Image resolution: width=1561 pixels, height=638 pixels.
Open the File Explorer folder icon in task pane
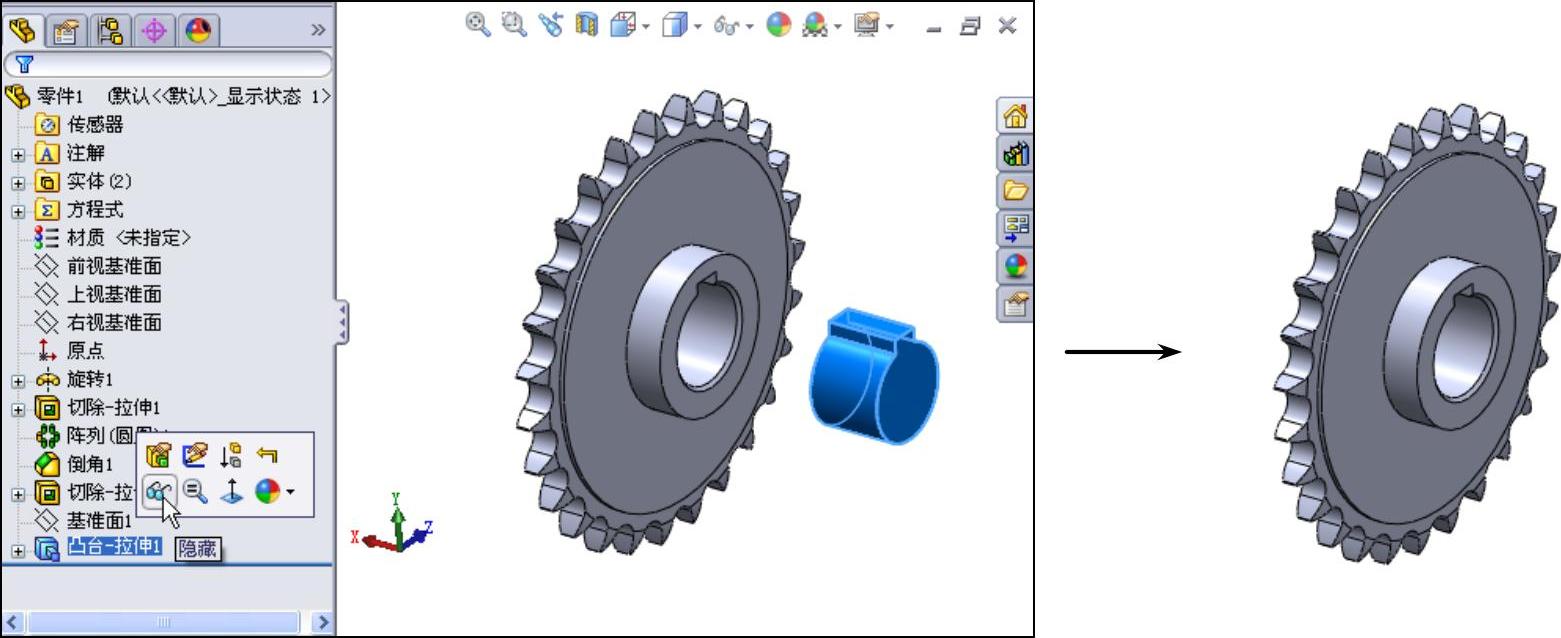click(1015, 191)
